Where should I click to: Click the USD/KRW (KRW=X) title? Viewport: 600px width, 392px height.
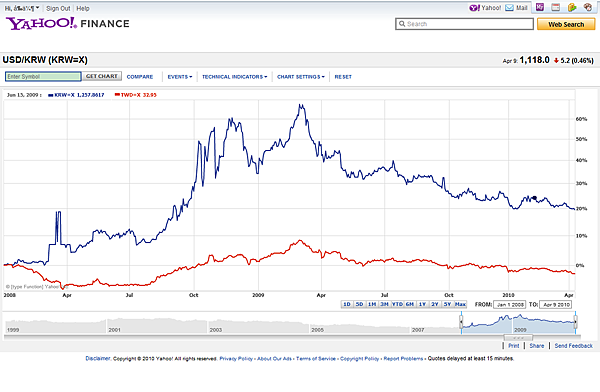[45, 60]
